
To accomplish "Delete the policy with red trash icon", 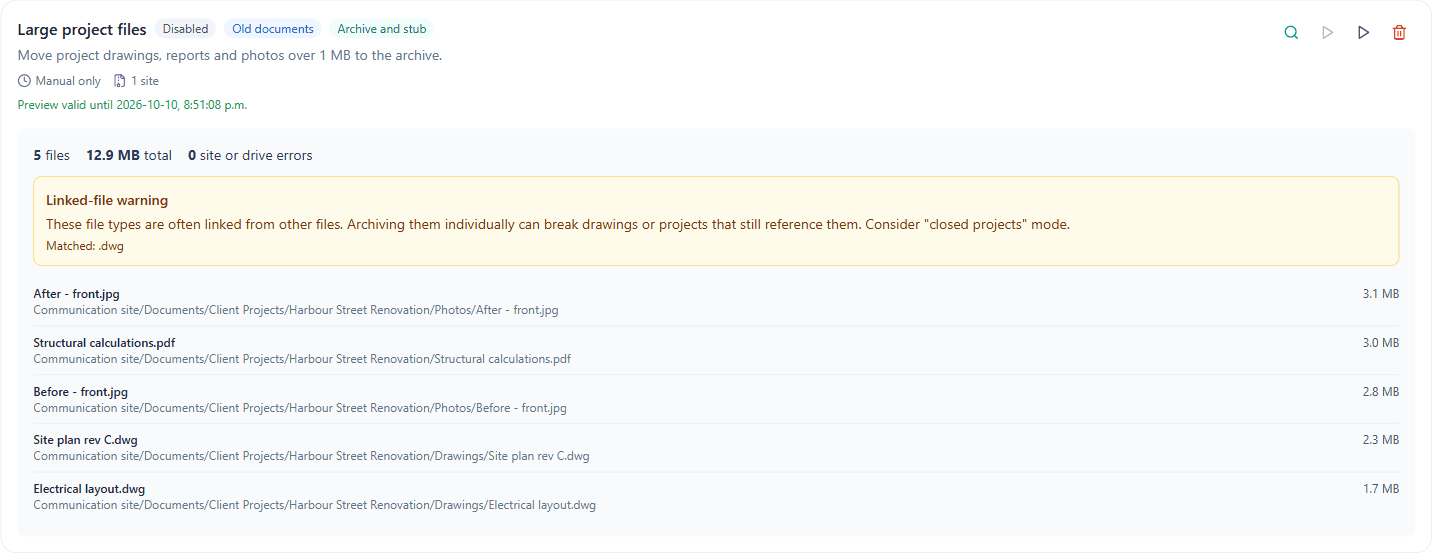I will 1399,33.
